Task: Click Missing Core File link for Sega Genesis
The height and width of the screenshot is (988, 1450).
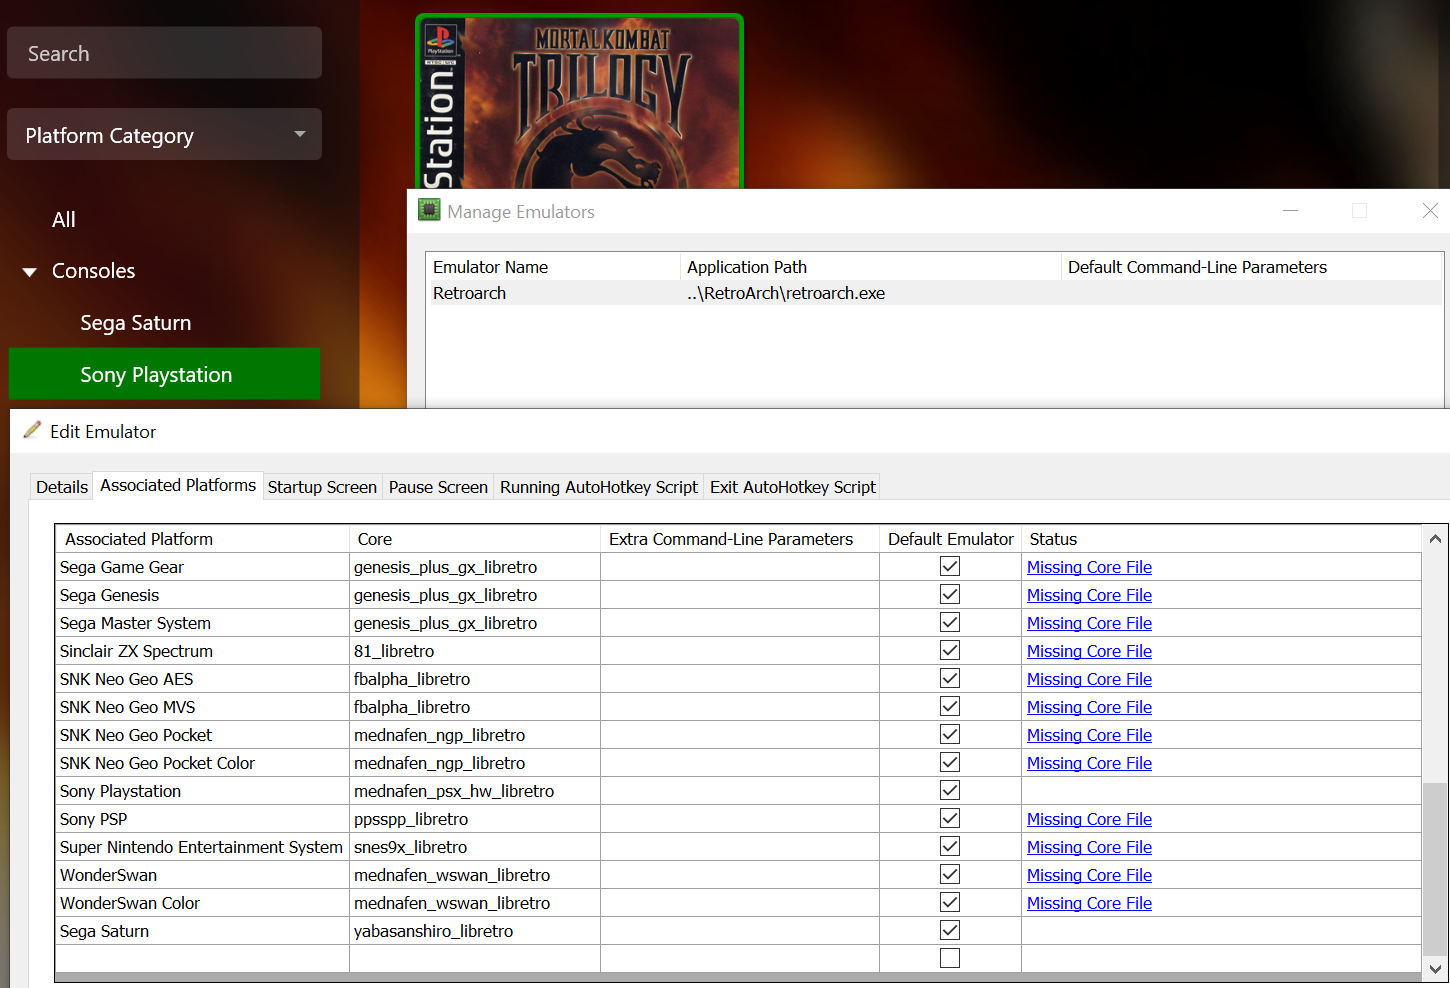Action: [1089, 595]
